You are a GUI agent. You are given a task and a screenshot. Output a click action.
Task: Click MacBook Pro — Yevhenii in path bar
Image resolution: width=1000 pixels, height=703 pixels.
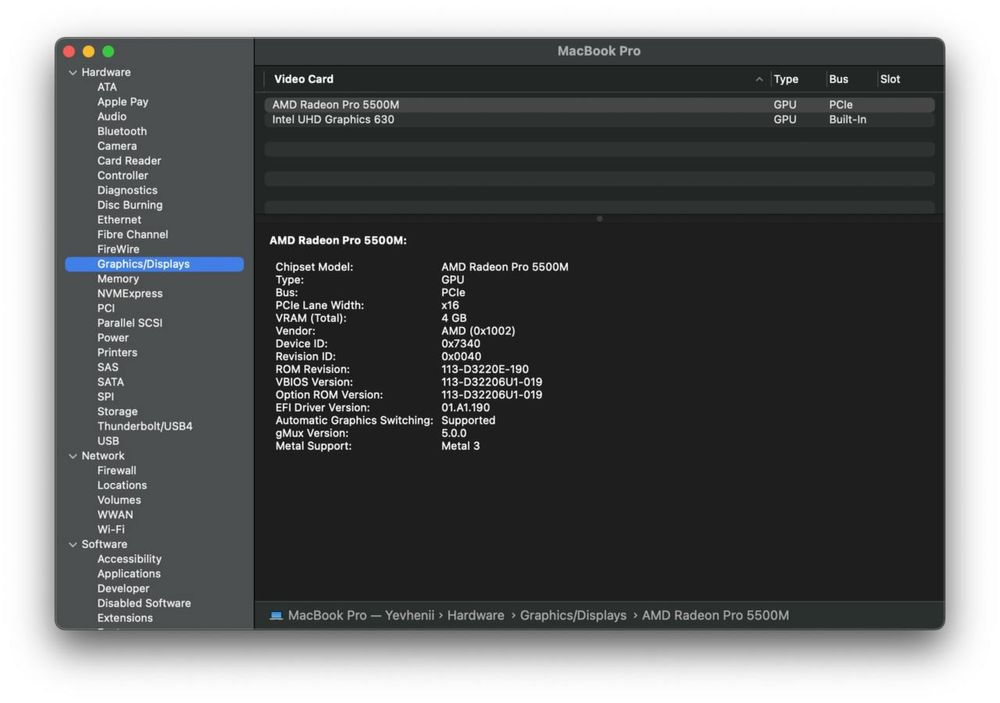pyautogui.click(x=361, y=616)
